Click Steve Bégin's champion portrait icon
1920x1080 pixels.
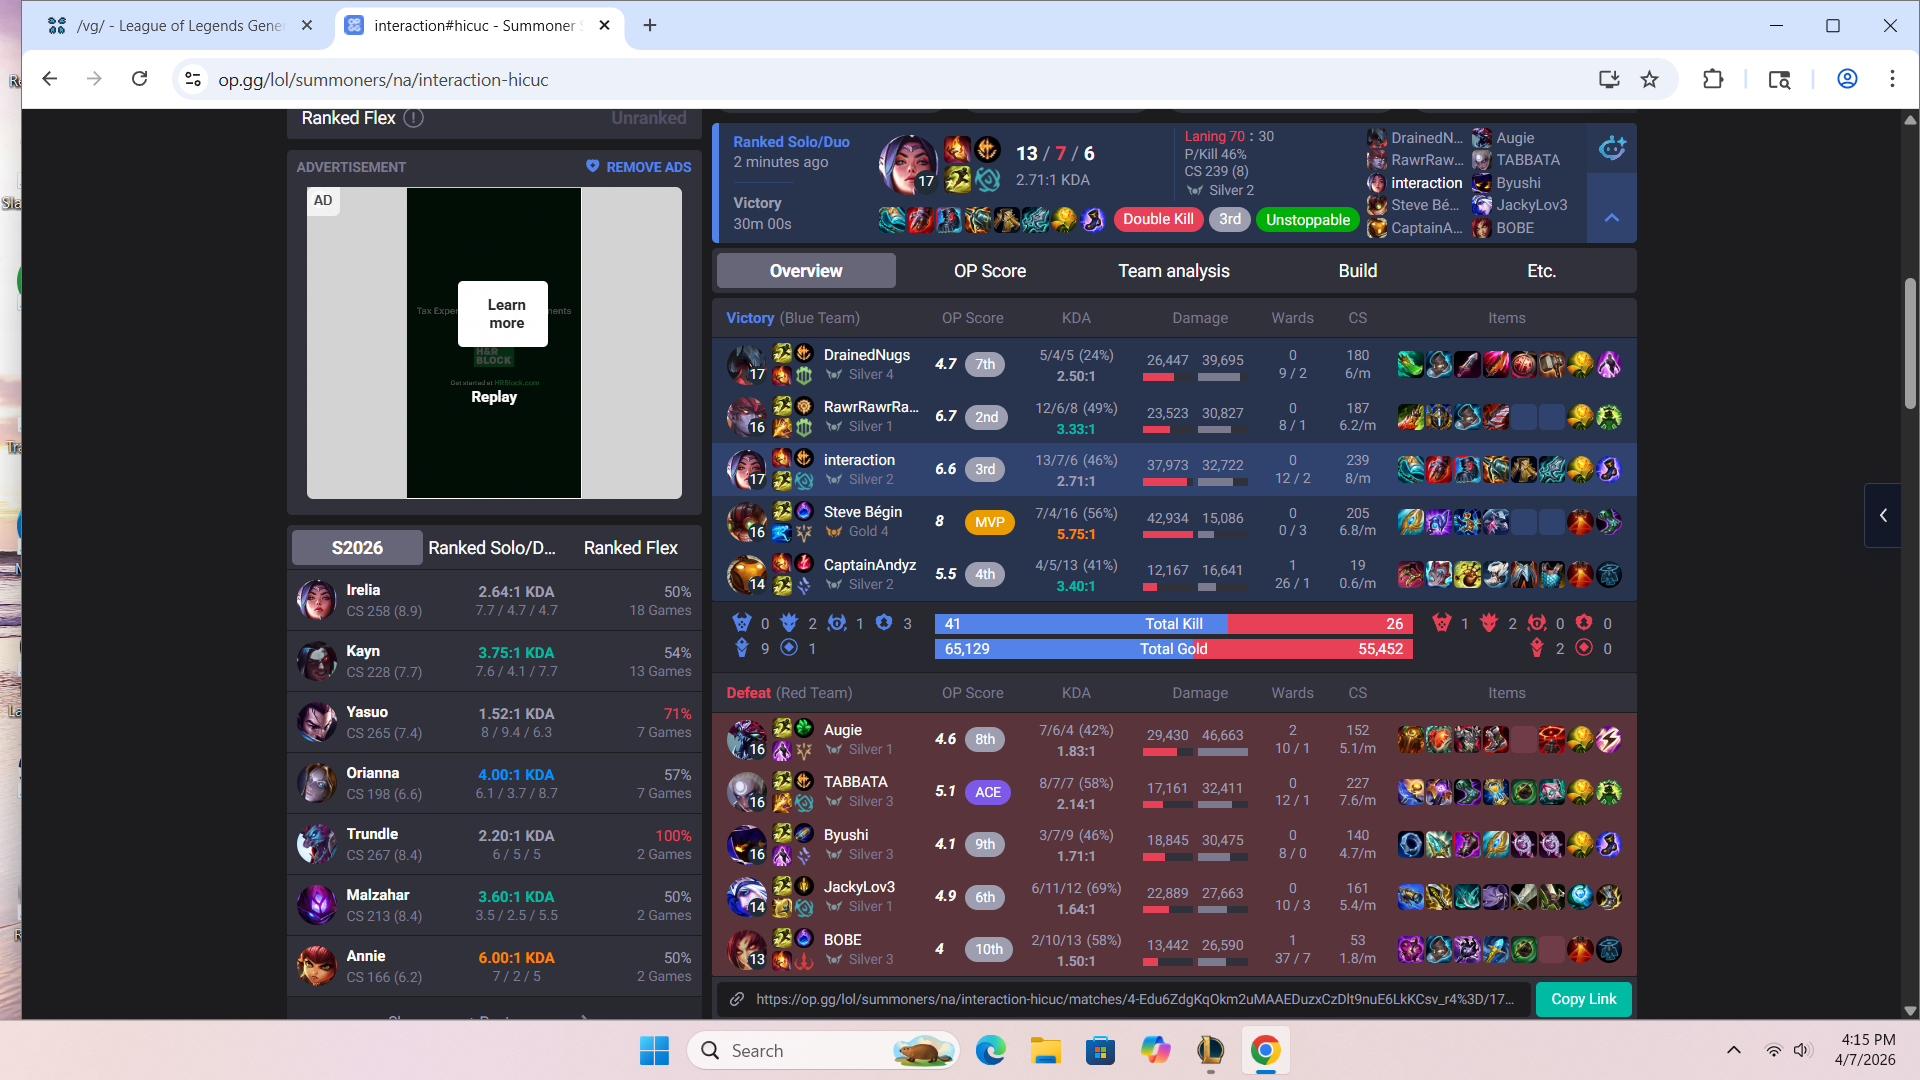pyautogui.click(x=745, y=522)
